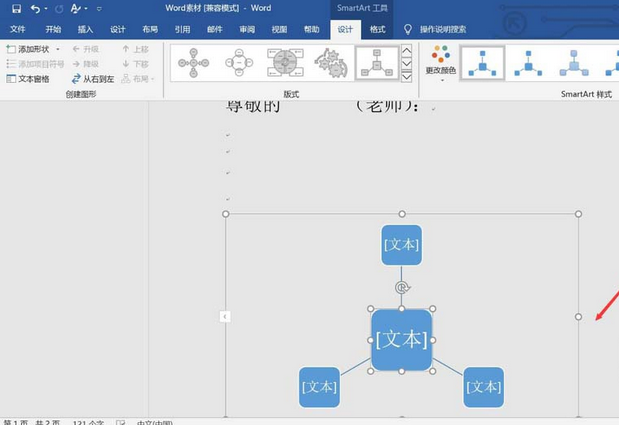This screenshot has width=619, height=425.
Task: Open the 视图 tab
Action: tap(279, 29)
